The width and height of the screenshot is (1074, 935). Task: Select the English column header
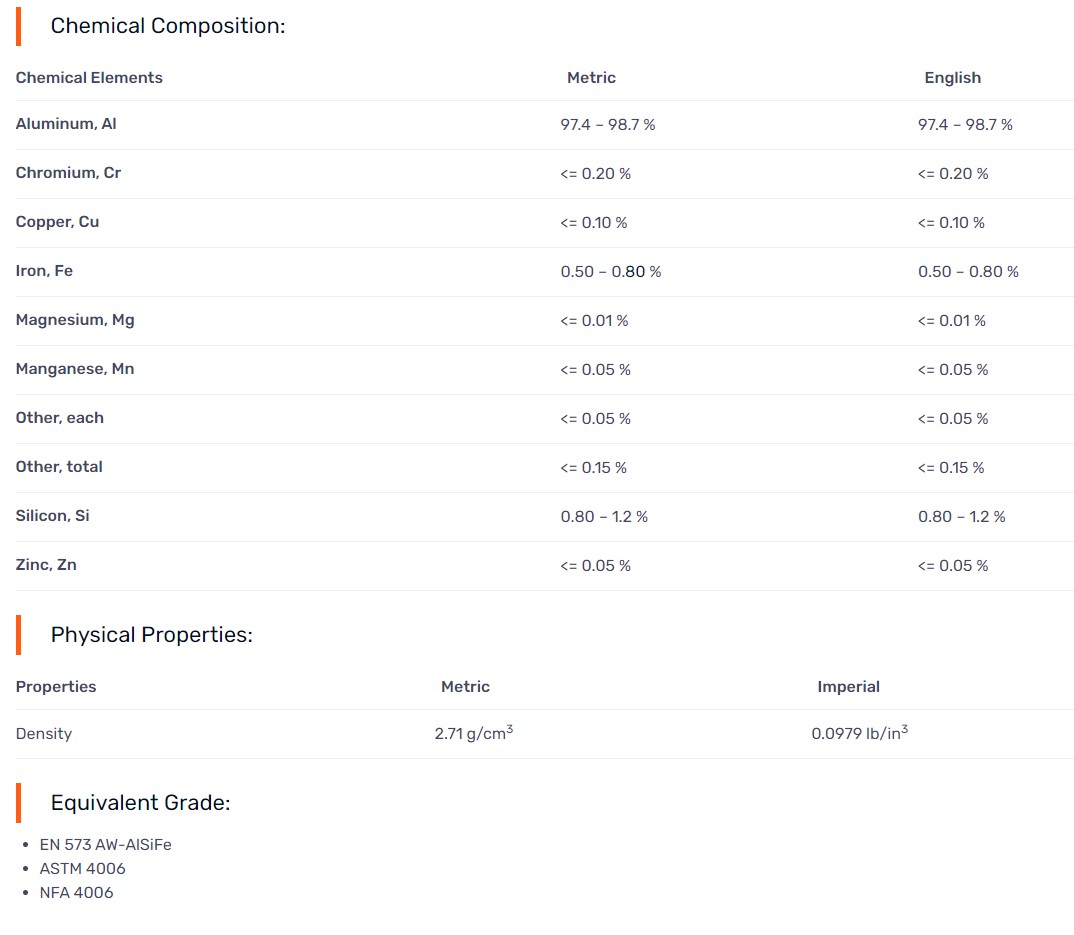click(x=952, y=78)
